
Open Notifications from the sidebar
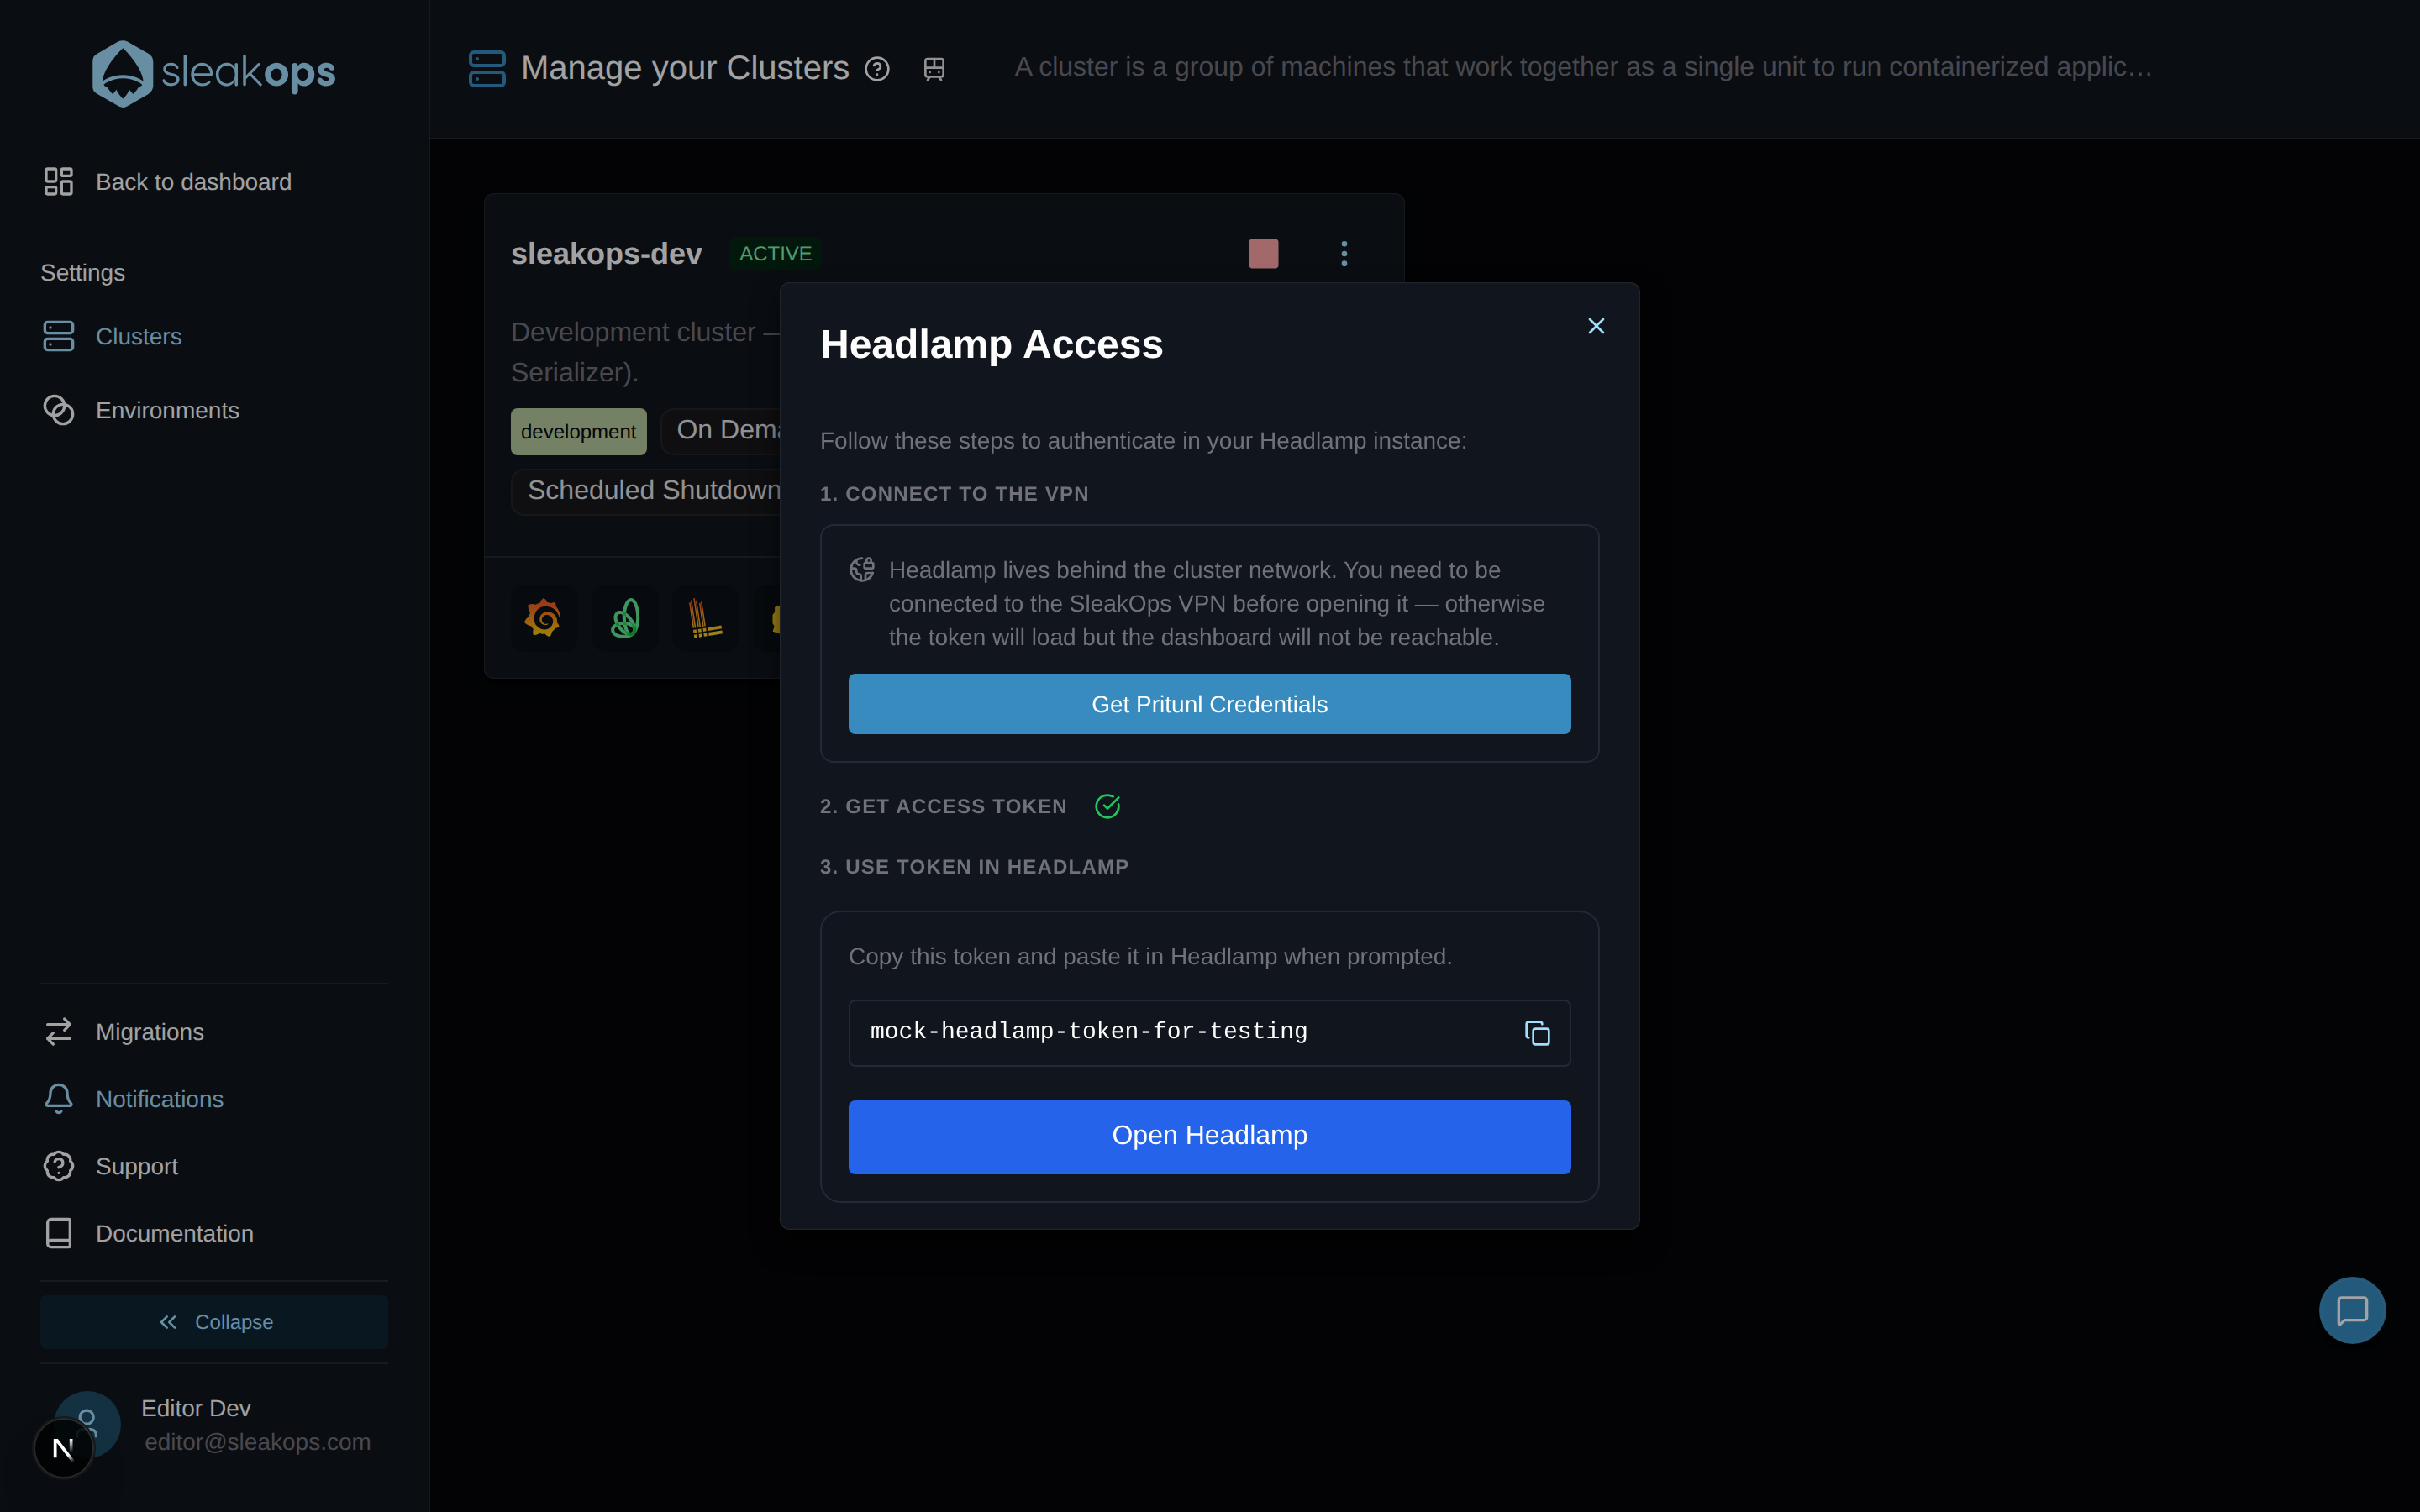tap(134, 1098)
